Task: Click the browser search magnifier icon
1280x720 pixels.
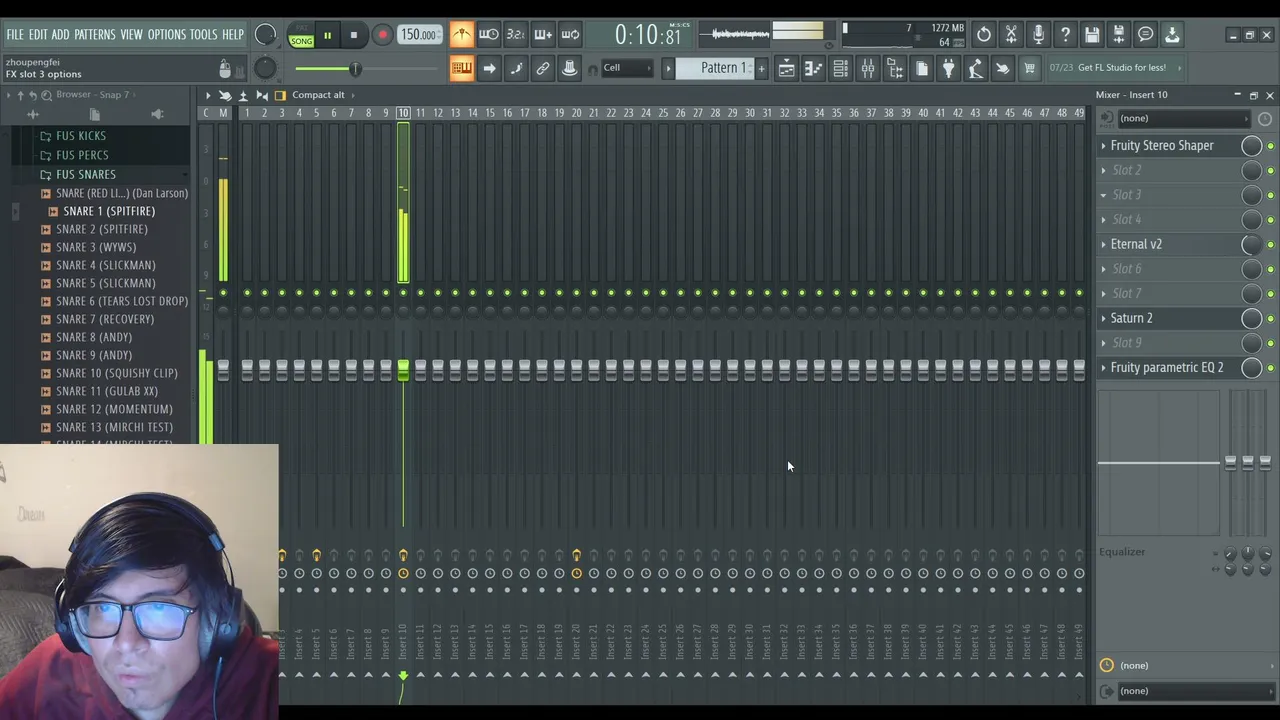Action: pos(47,95)
